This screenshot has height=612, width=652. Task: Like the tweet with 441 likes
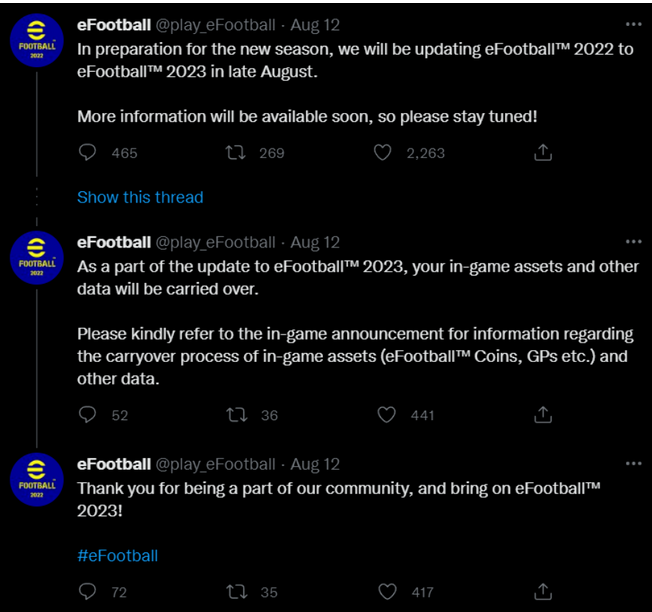[386, 415]
